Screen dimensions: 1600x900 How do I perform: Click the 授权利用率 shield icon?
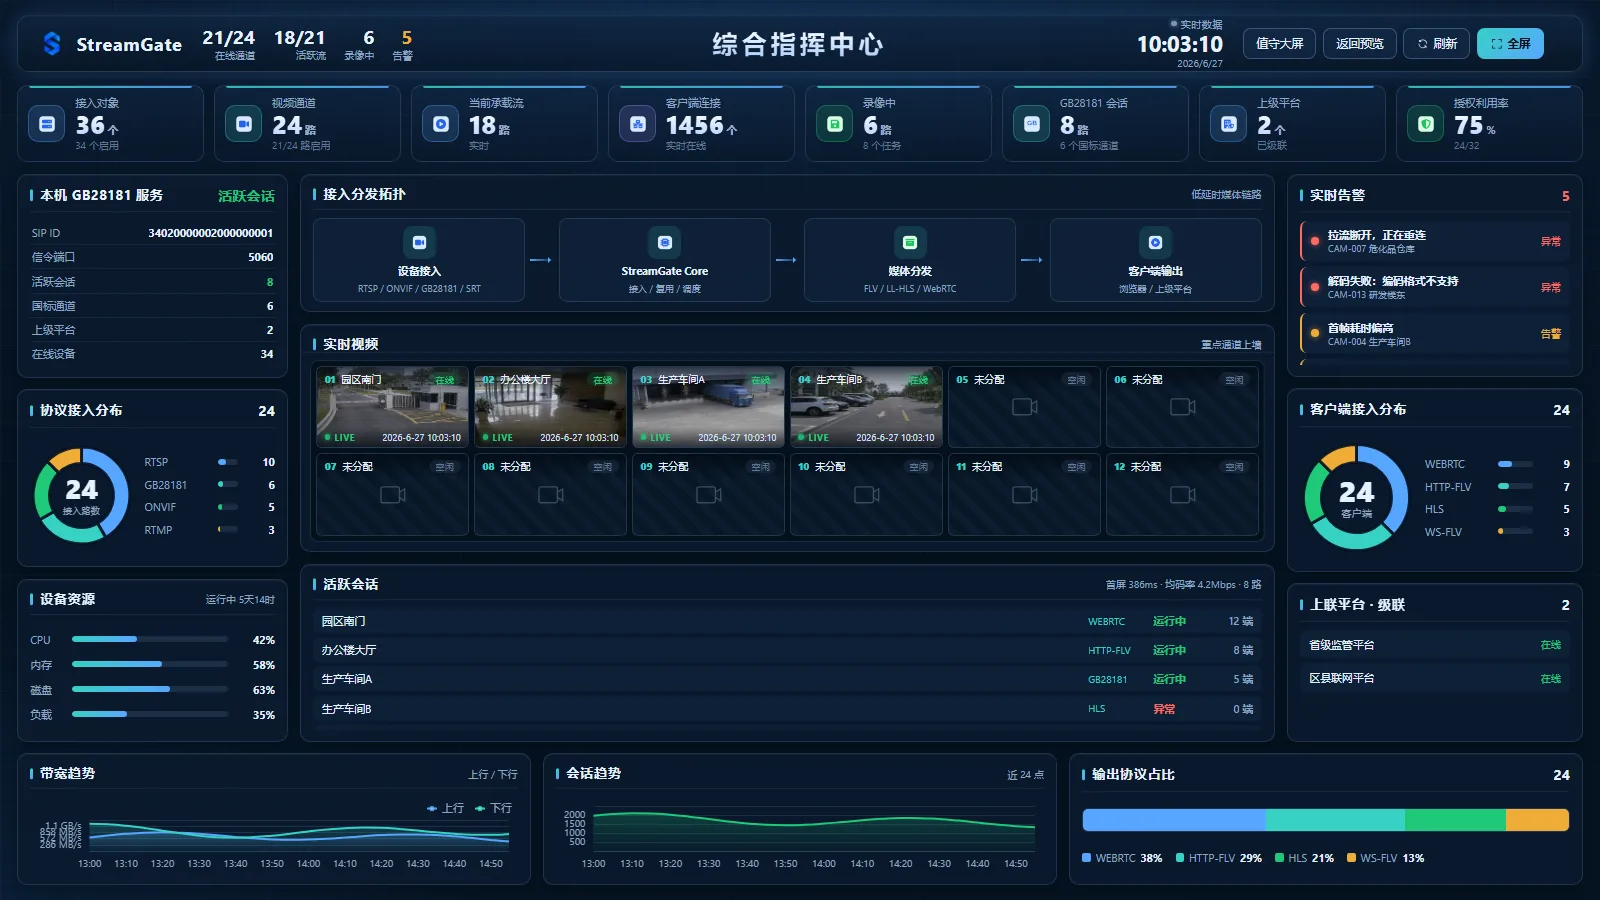1425,124
